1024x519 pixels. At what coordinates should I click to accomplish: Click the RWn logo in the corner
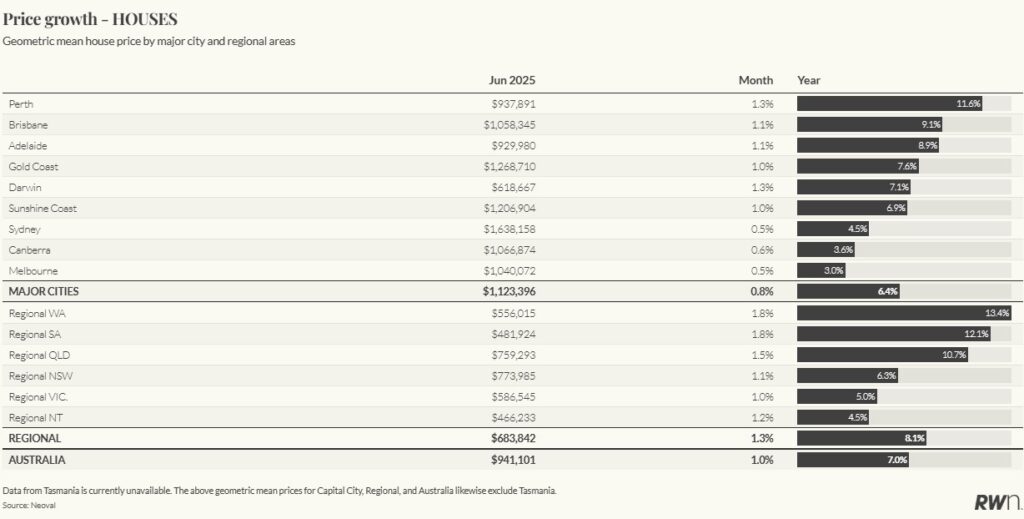(996, 502)
